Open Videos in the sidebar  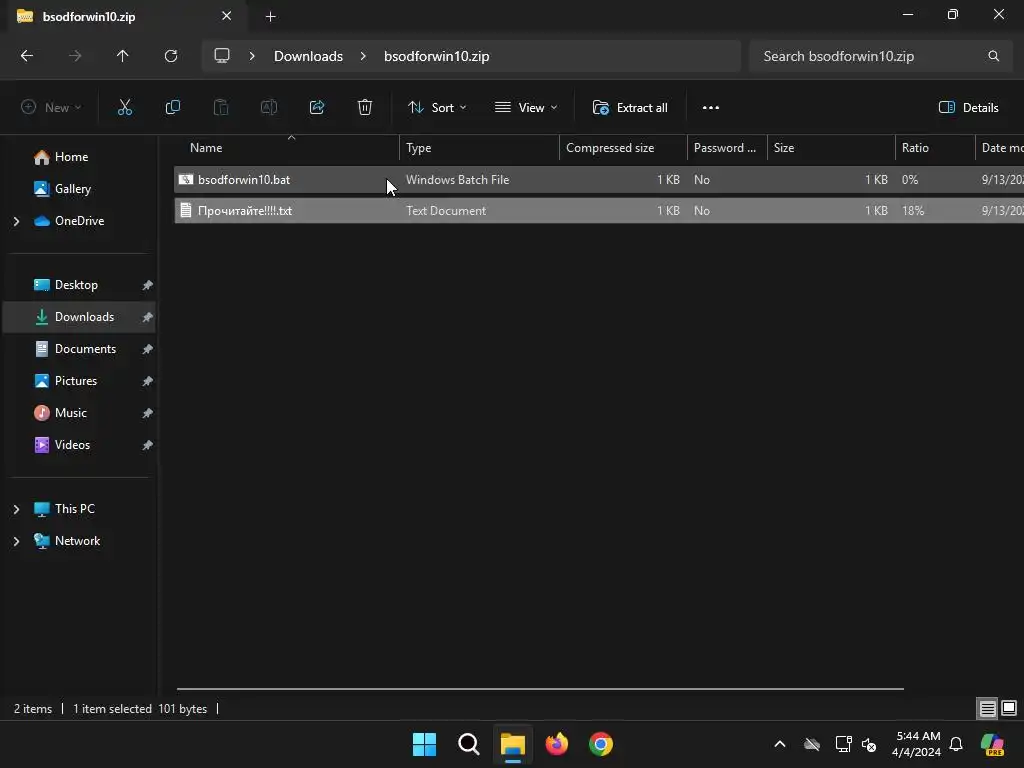pyautogui.click(x=72, y=445)
